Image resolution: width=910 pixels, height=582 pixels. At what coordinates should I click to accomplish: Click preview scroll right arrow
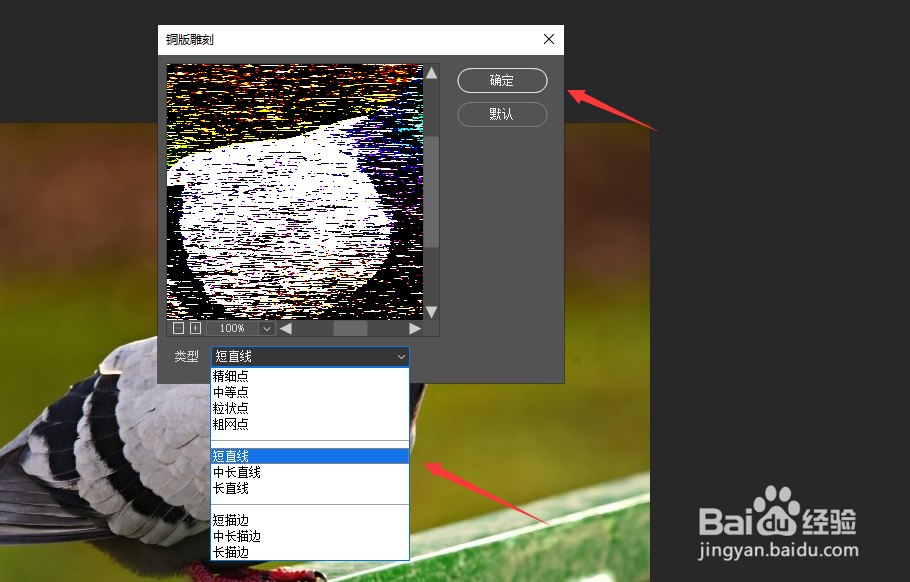point(414,328)
